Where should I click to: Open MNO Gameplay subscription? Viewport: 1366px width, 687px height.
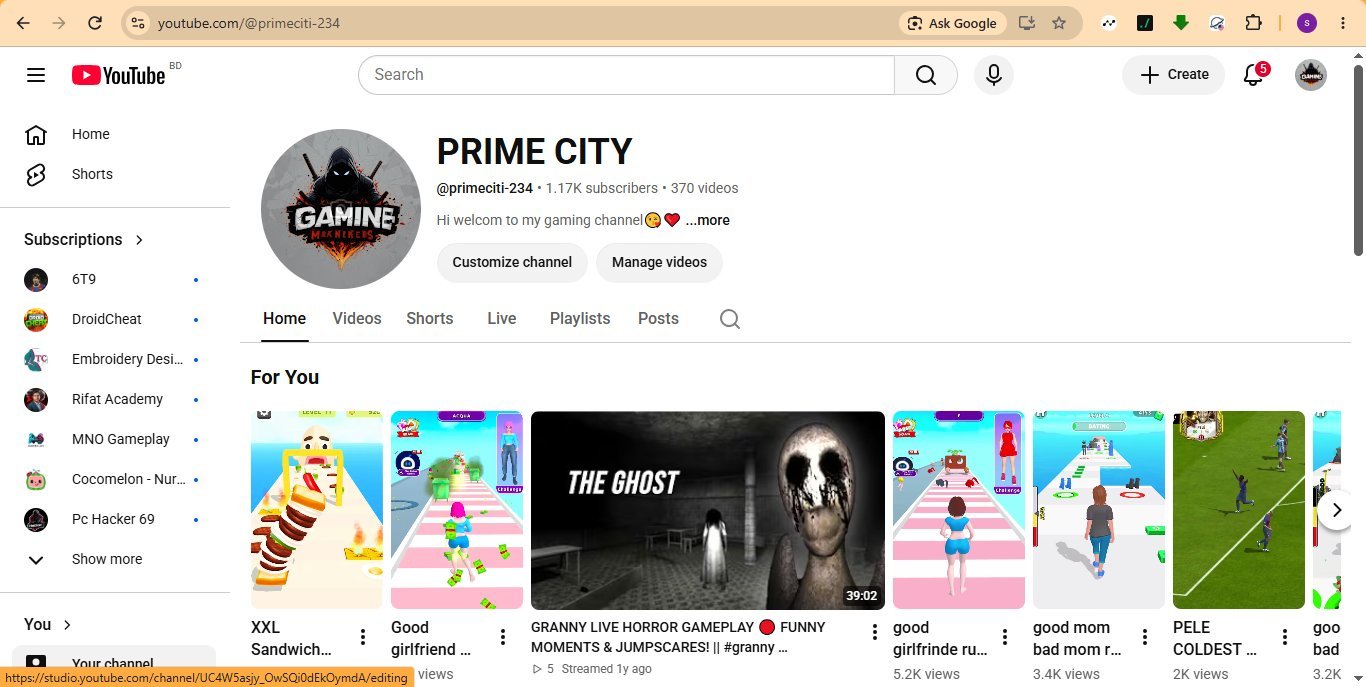[x=114, y=439]
